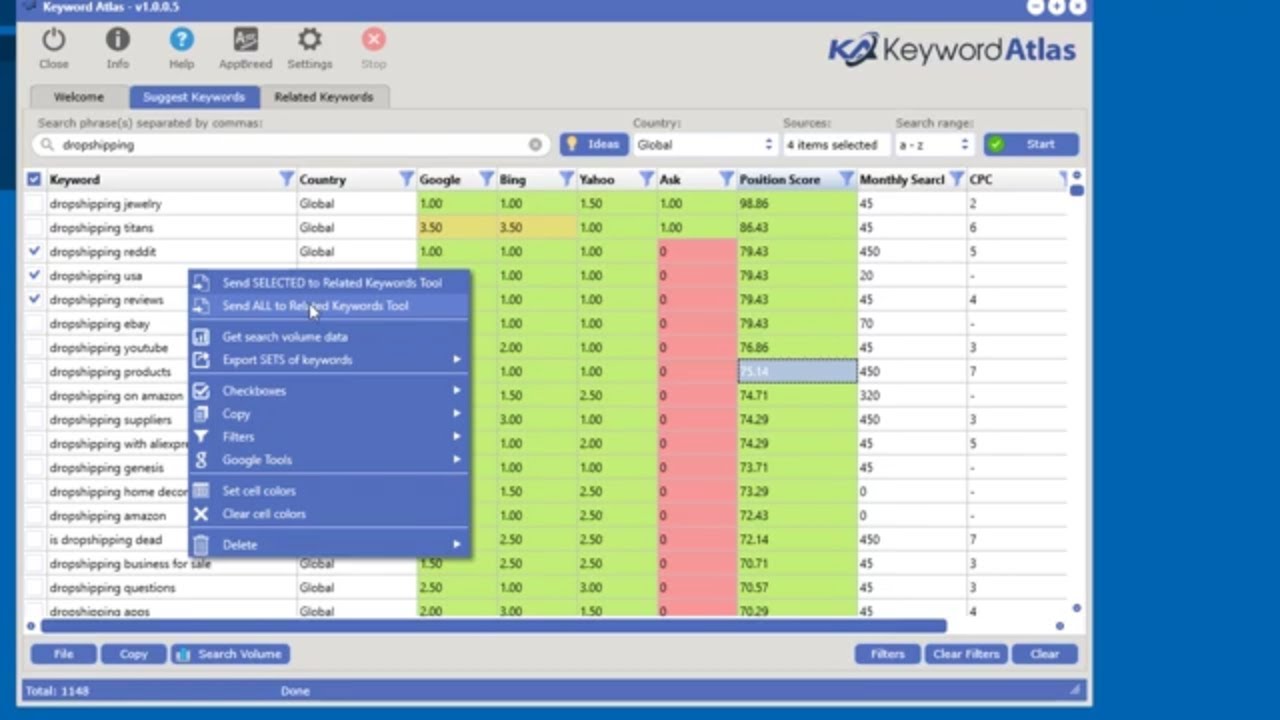The image size is (1280, 720).
Task: Click chart icon beside Get search volume data
Action: pos(201,337)
